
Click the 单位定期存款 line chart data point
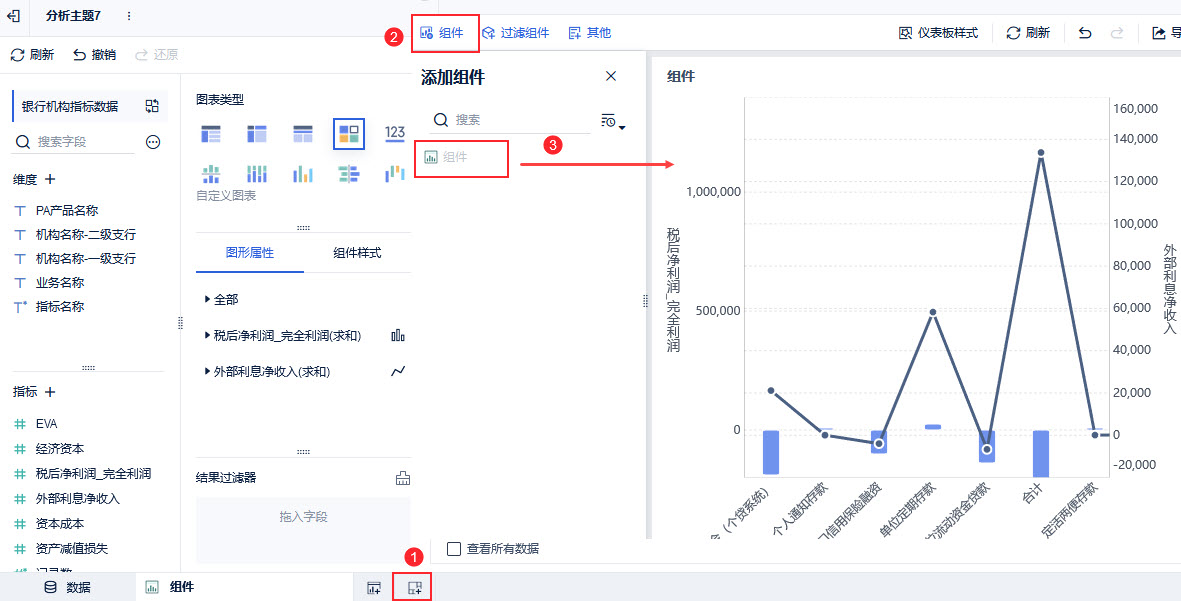[932, 312]
